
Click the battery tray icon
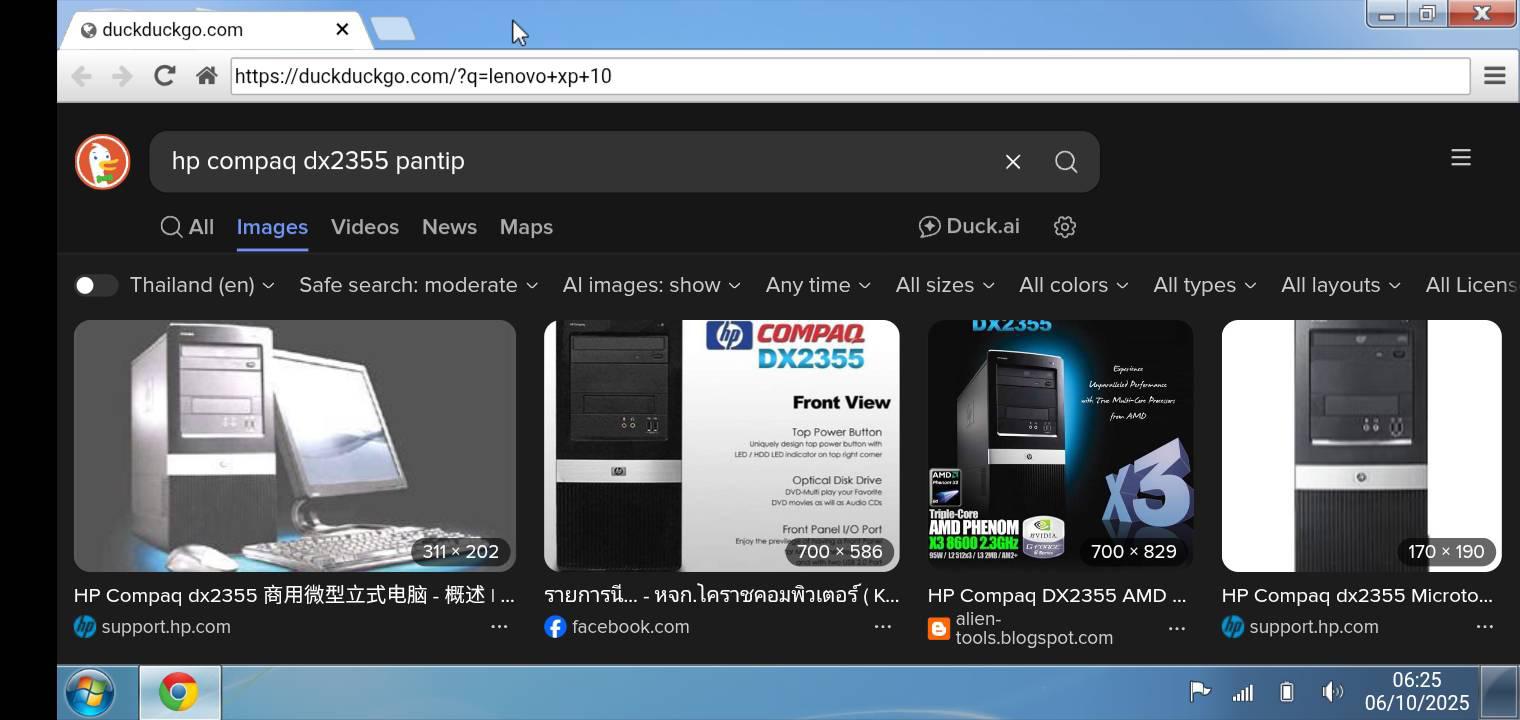(x=1287, y=692)
